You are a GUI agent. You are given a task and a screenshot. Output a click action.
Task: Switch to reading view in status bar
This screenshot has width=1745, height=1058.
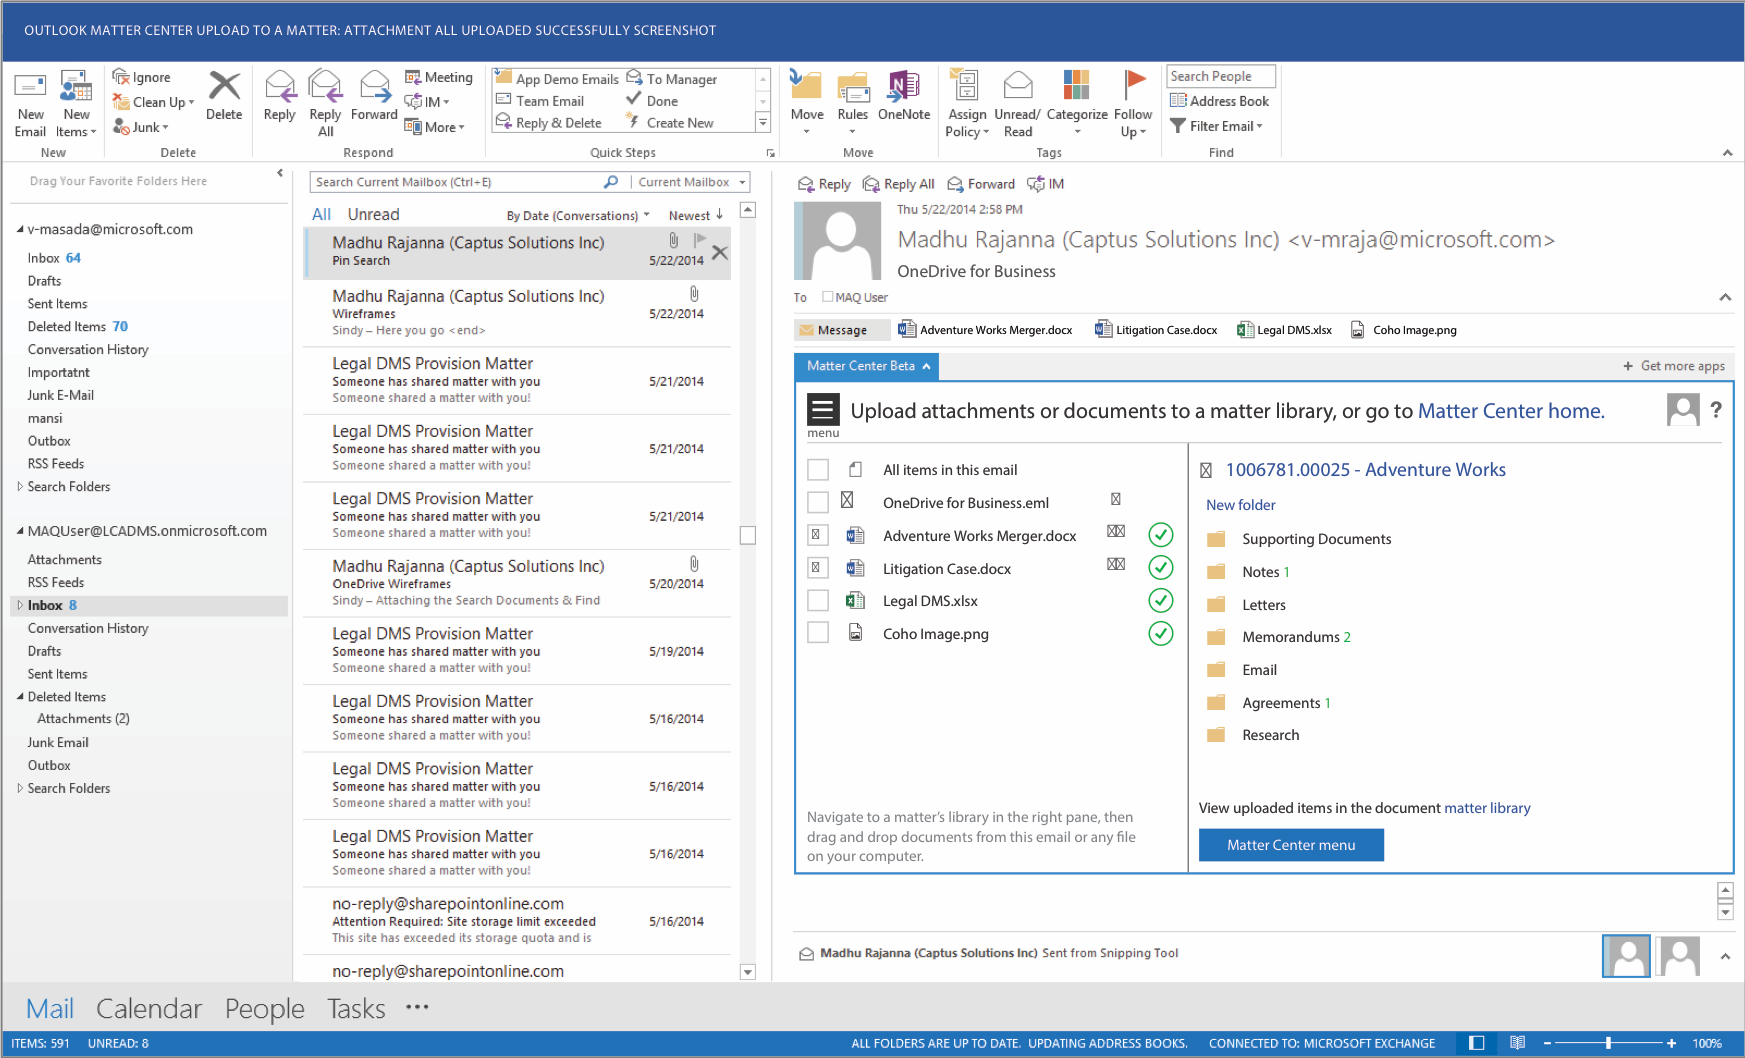coord(1517,1043)
